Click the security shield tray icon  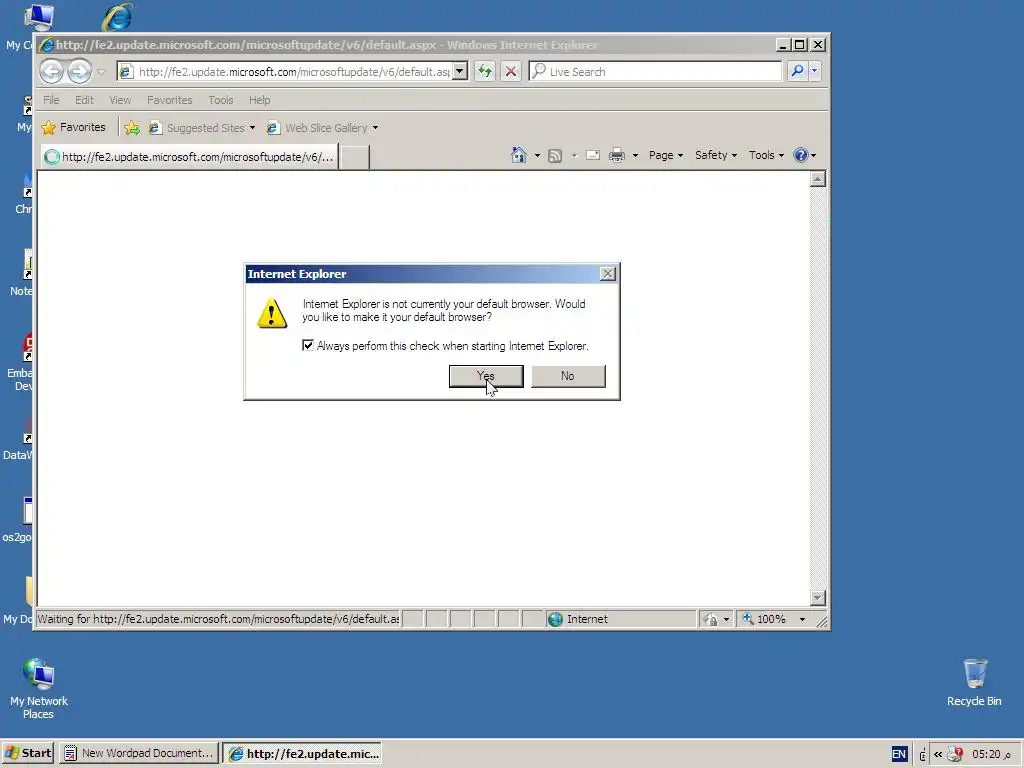point(955,754)
